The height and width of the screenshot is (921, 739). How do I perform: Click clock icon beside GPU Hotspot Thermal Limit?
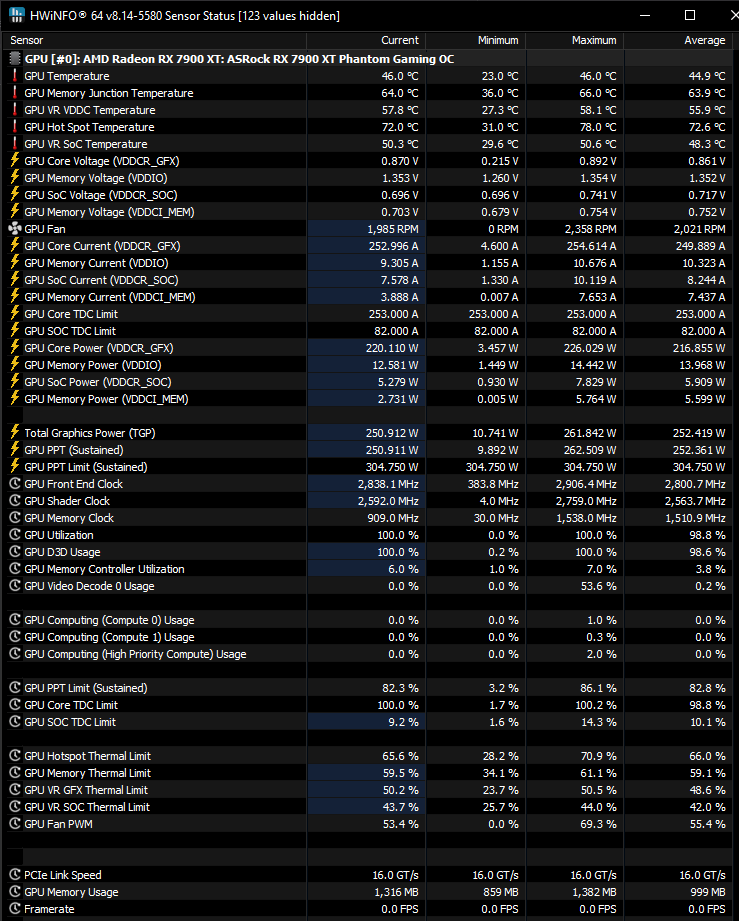[x=15, y=755]
